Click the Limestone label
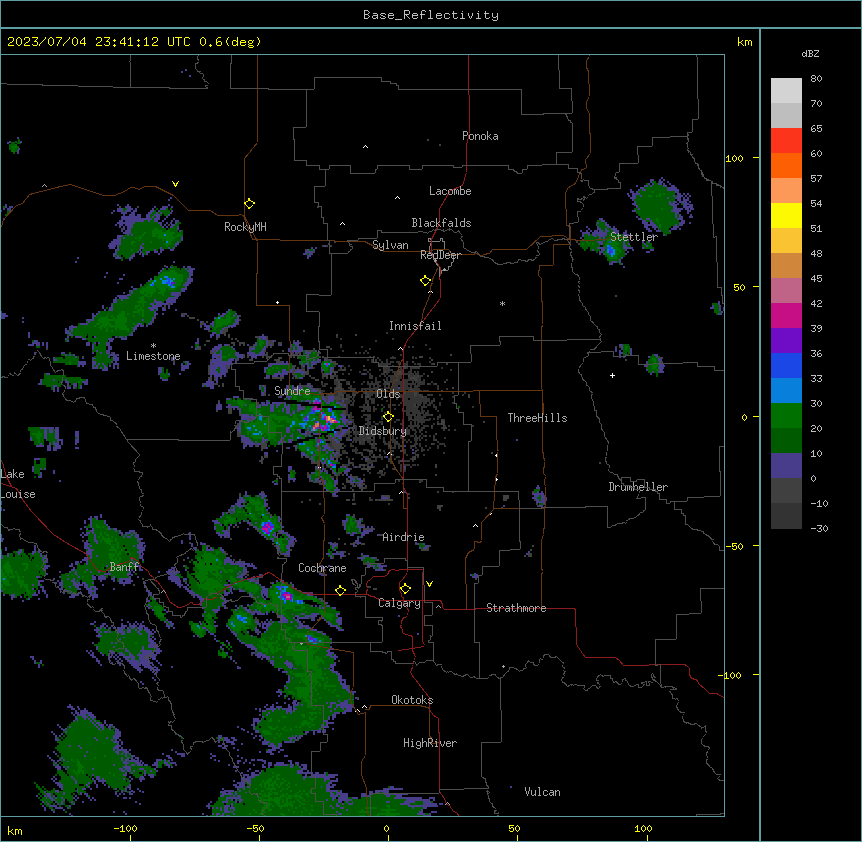Viewport: 862px width, 842px height. [x=153, y=356]
